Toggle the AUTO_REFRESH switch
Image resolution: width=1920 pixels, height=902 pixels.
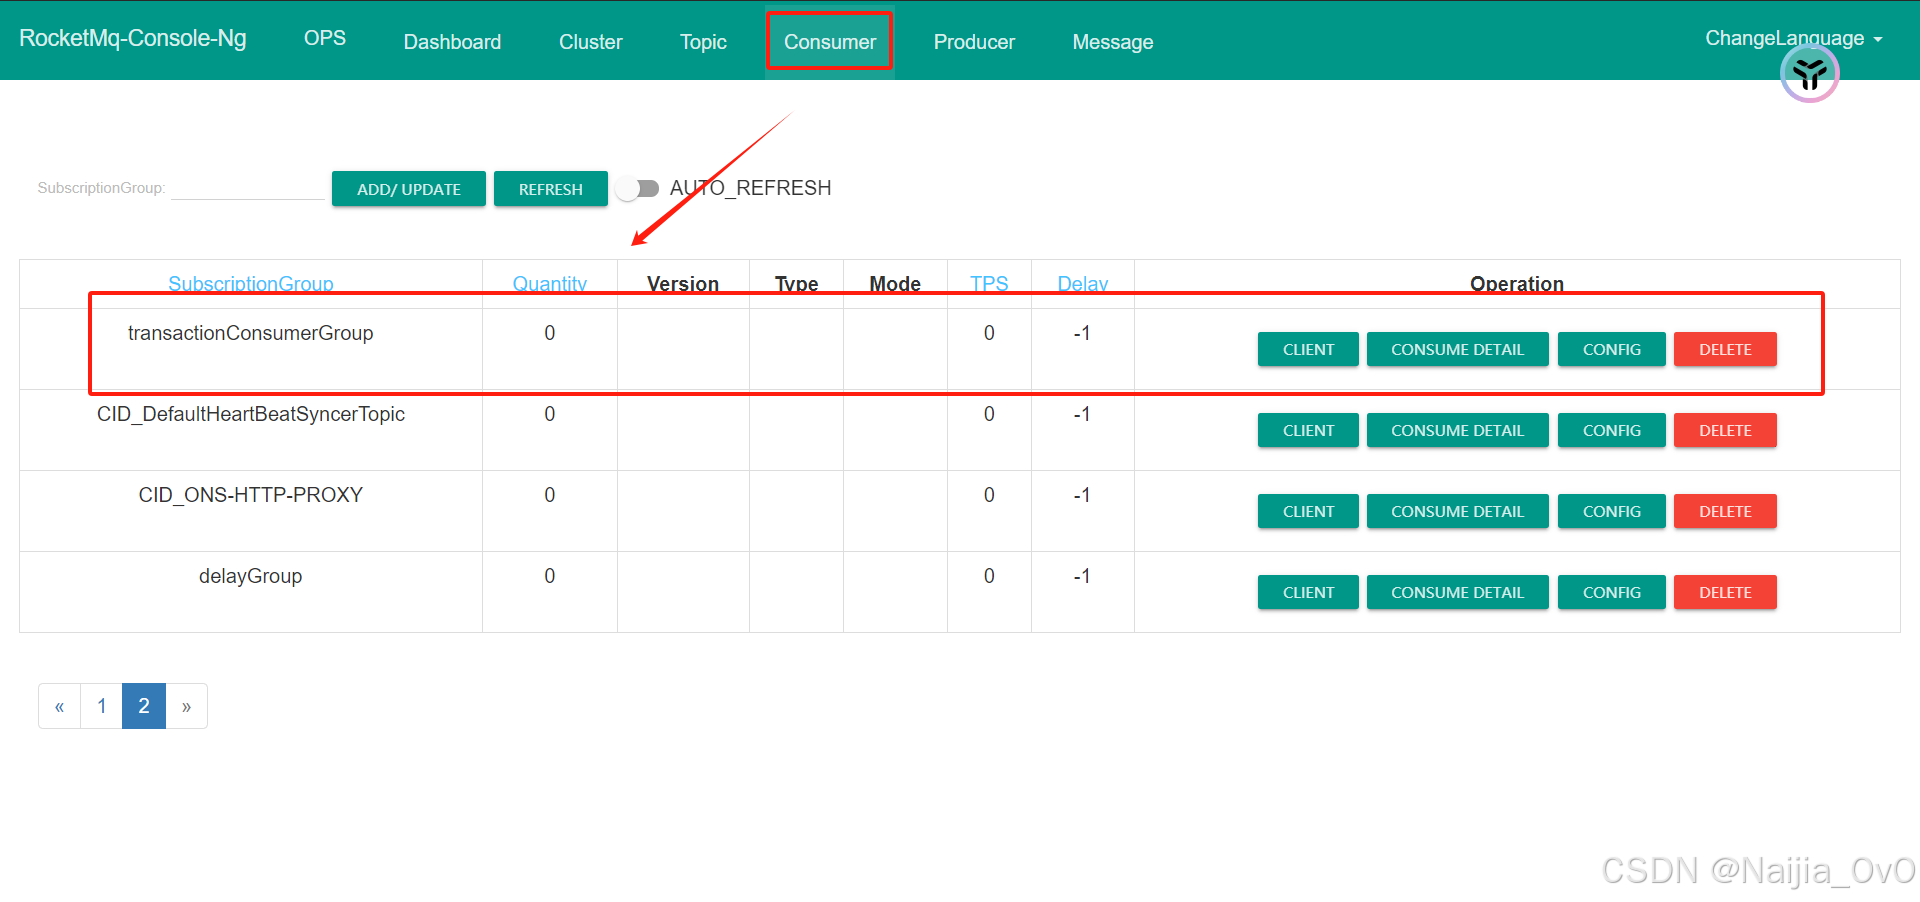coord(638,188)
